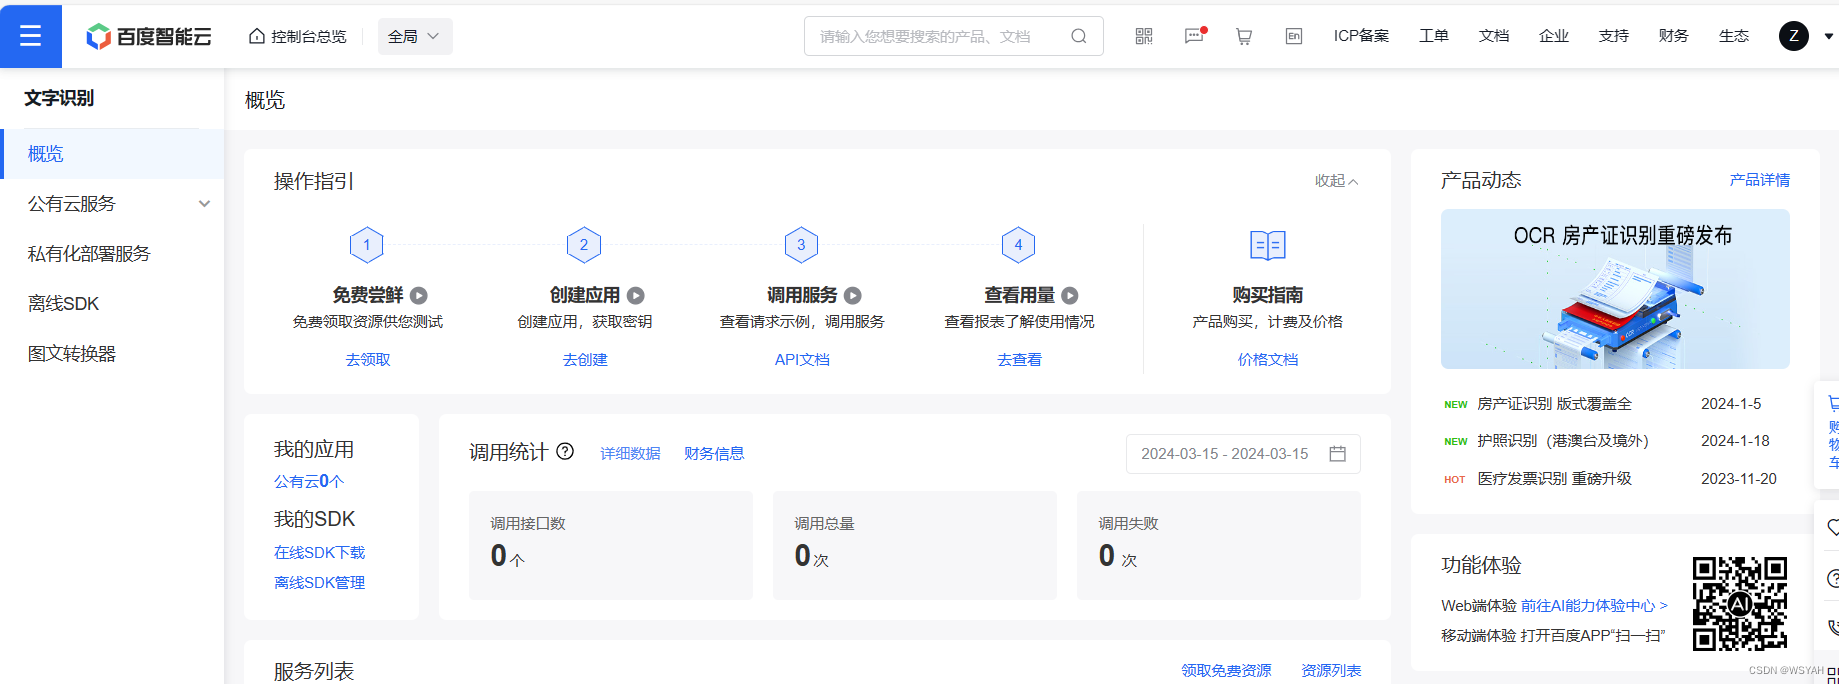Click the calendar icon in date picker
Viewport: 1839px width, 684px height.
(1337, 454)
